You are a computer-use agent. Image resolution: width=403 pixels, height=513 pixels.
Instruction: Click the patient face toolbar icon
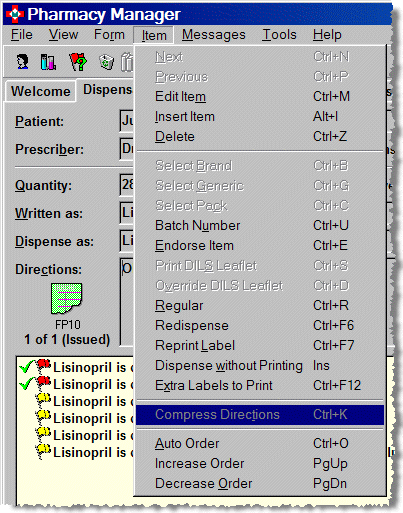coord(22,62)
